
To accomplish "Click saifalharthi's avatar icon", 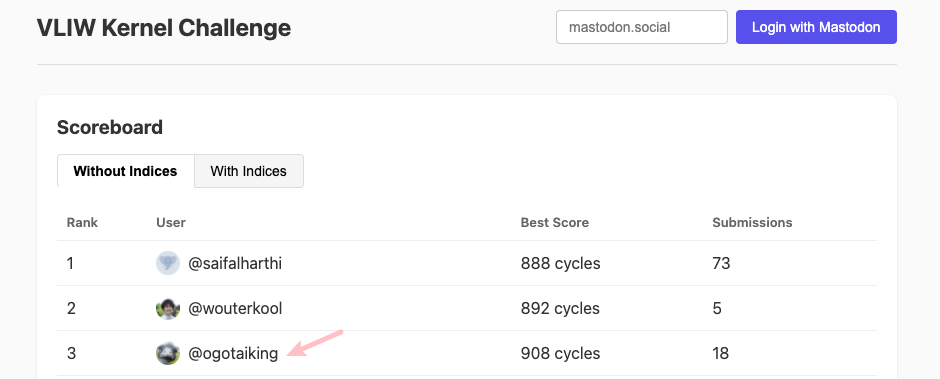I will (168, 263).
